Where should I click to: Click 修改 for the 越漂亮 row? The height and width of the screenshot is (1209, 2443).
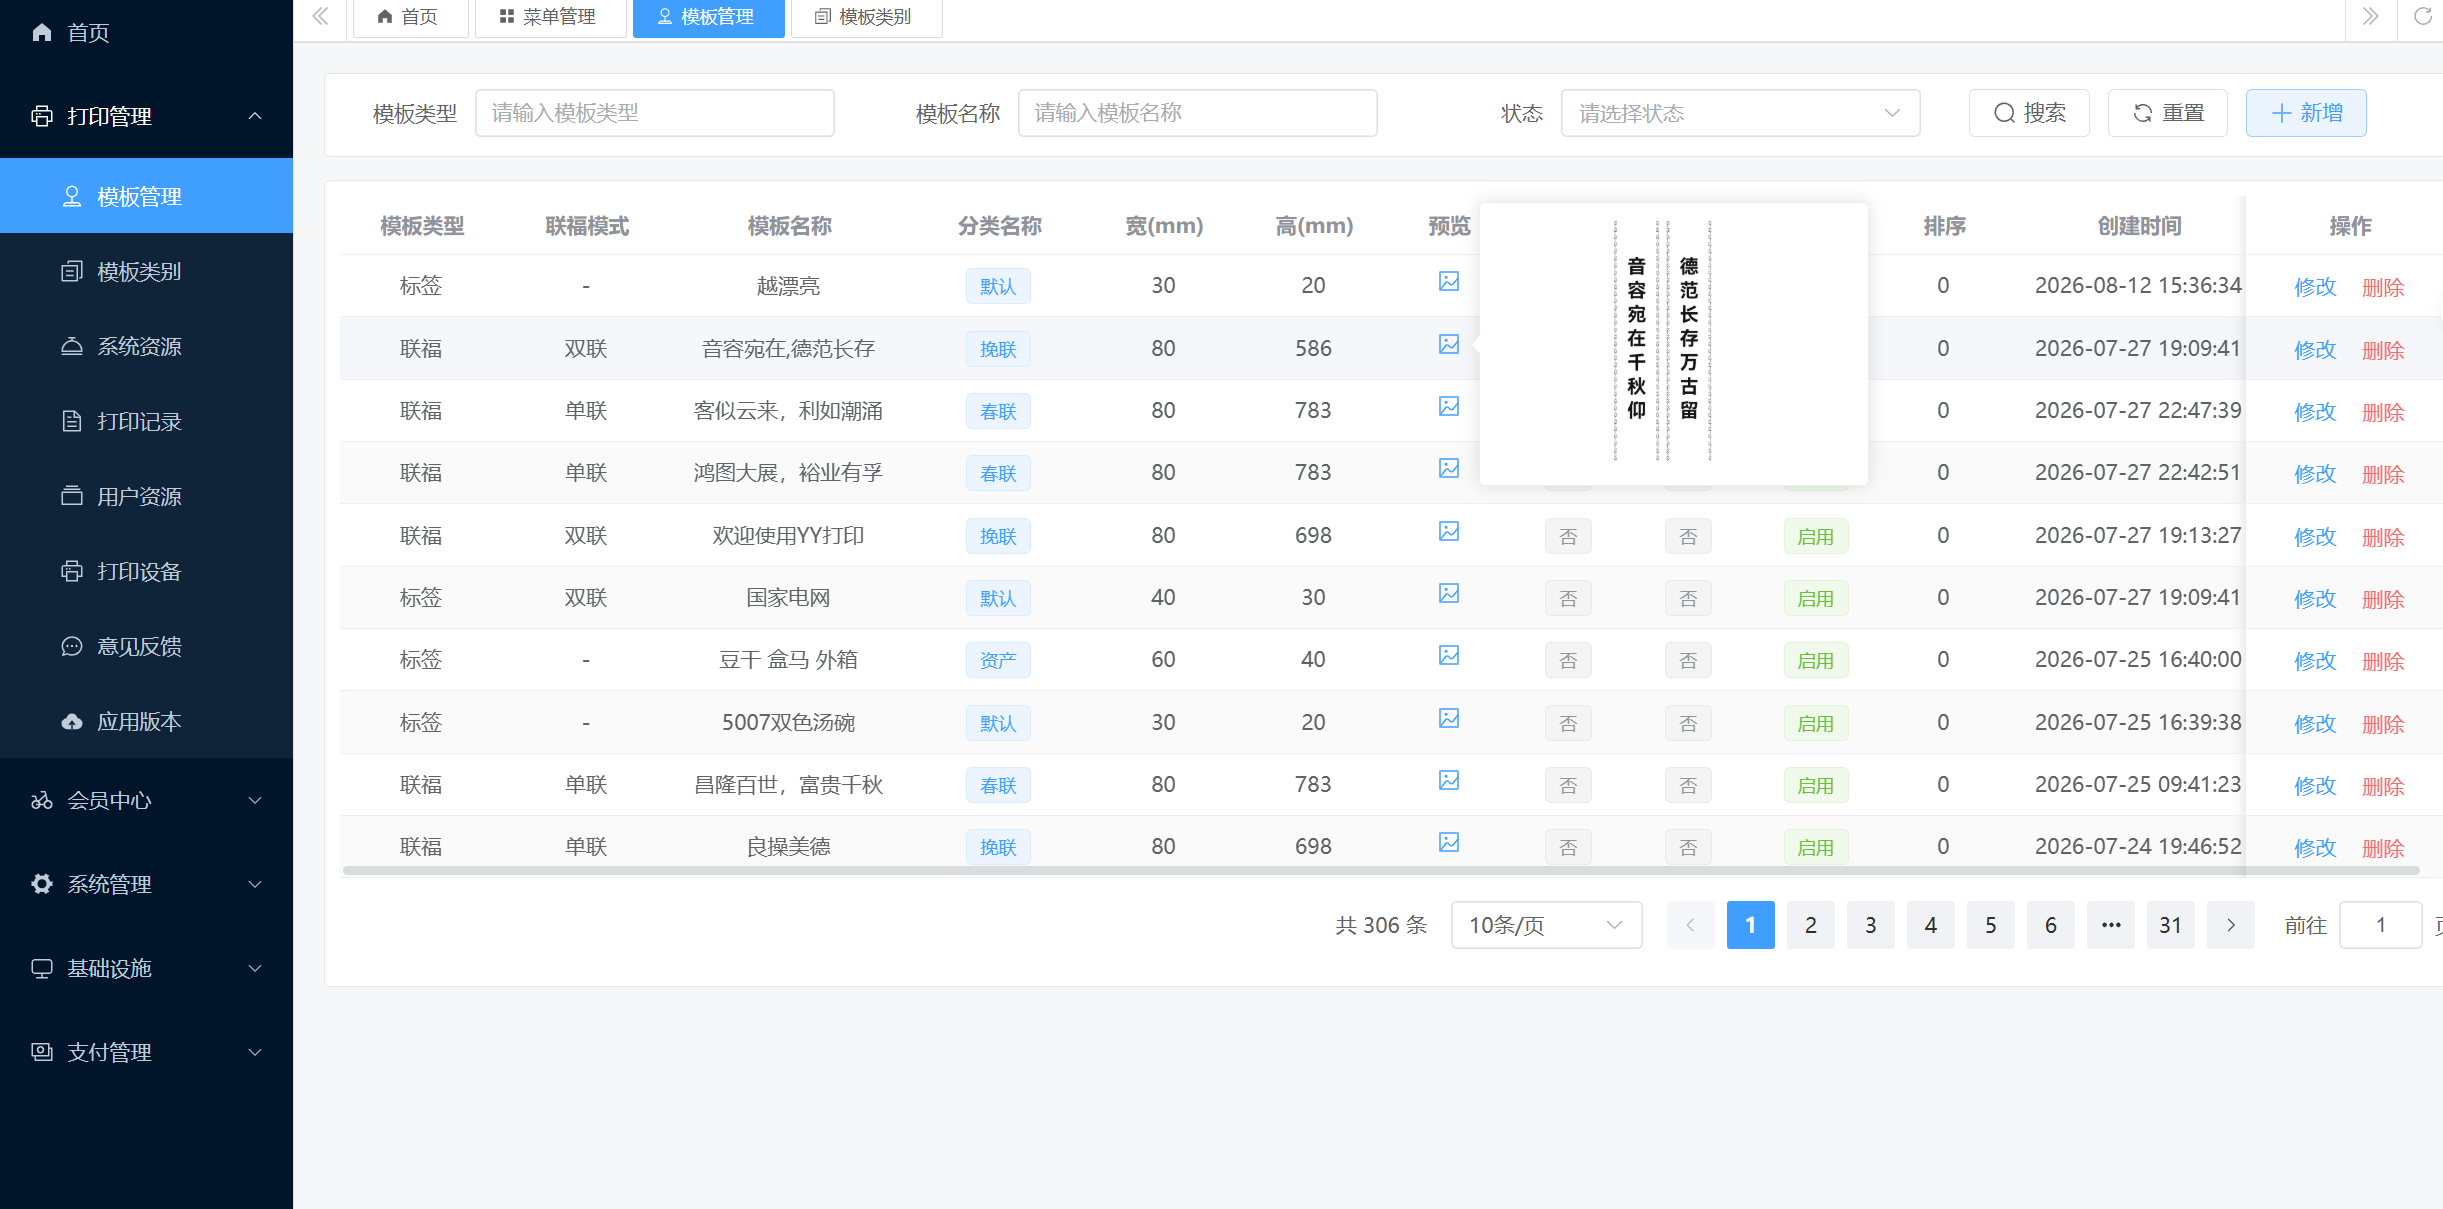tap(2315, 287)
